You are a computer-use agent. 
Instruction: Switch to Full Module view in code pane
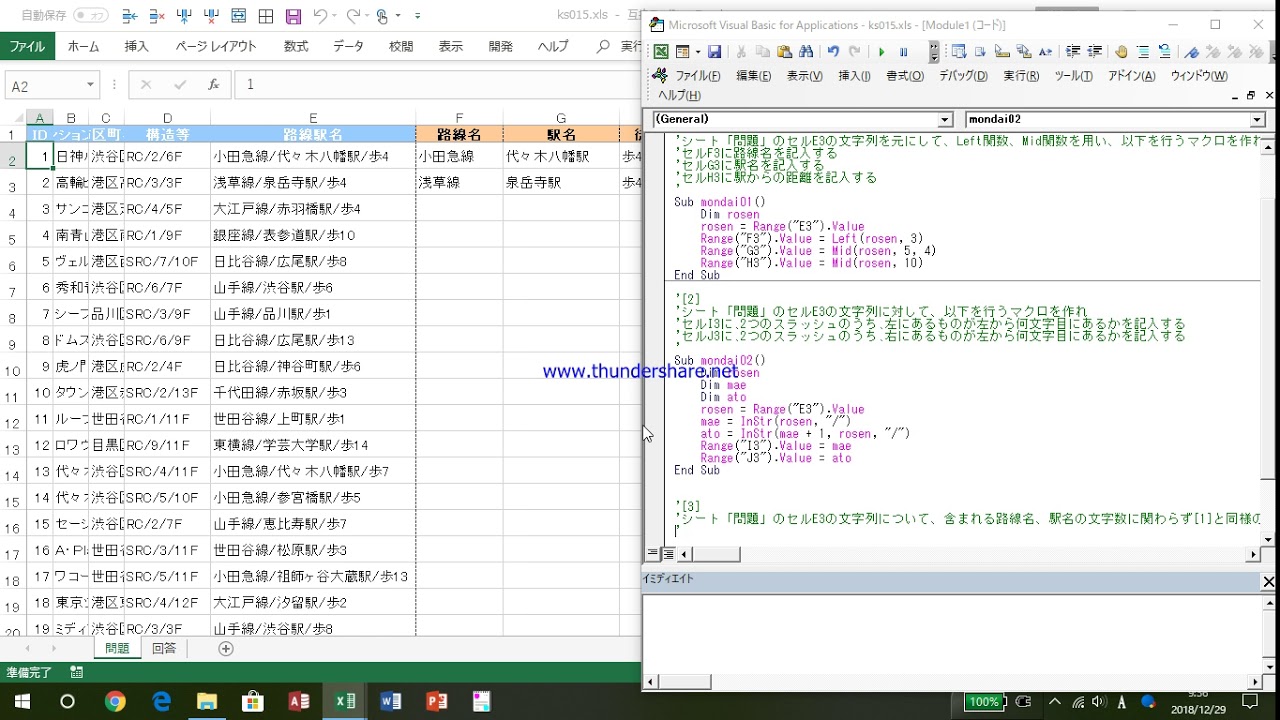tap(668, 554)
